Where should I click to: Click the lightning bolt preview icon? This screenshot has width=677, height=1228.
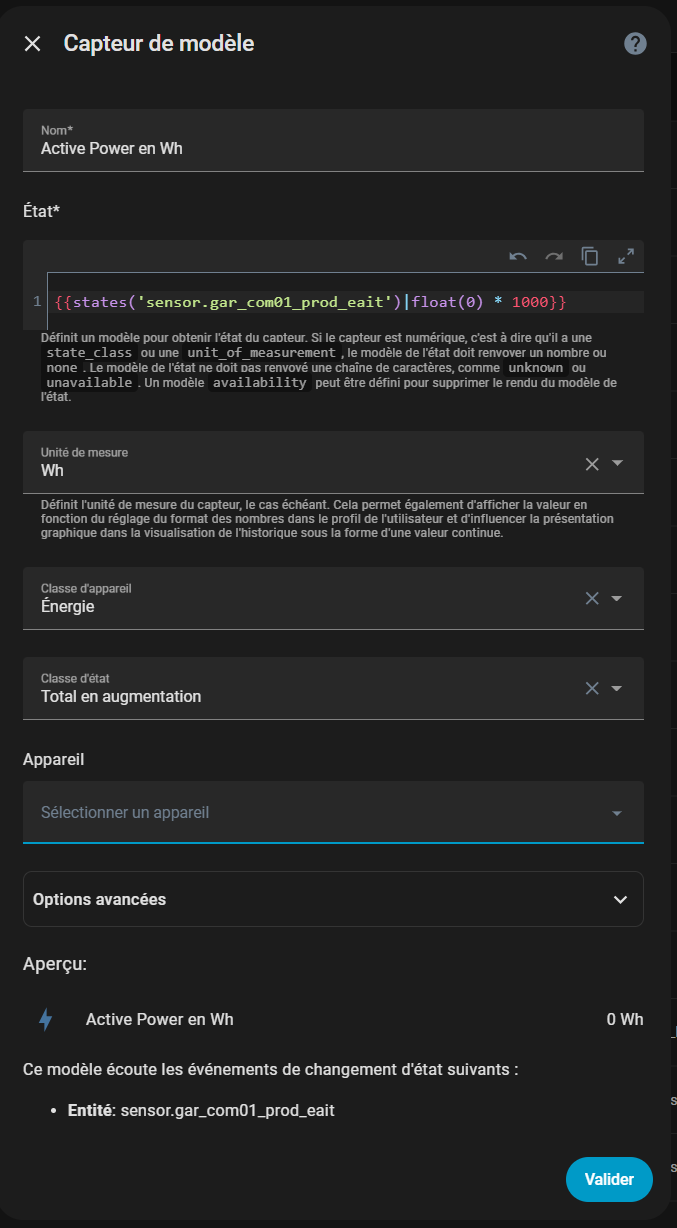(x=45, y=1019)
